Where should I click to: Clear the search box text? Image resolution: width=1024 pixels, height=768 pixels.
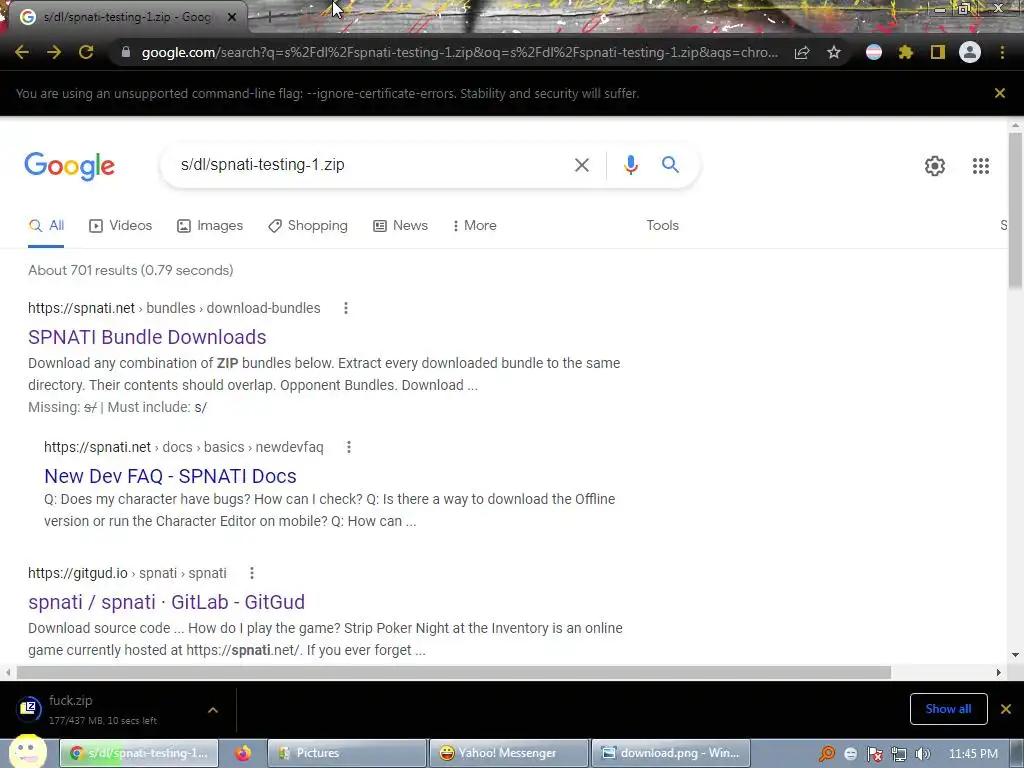tap(581, 165)
